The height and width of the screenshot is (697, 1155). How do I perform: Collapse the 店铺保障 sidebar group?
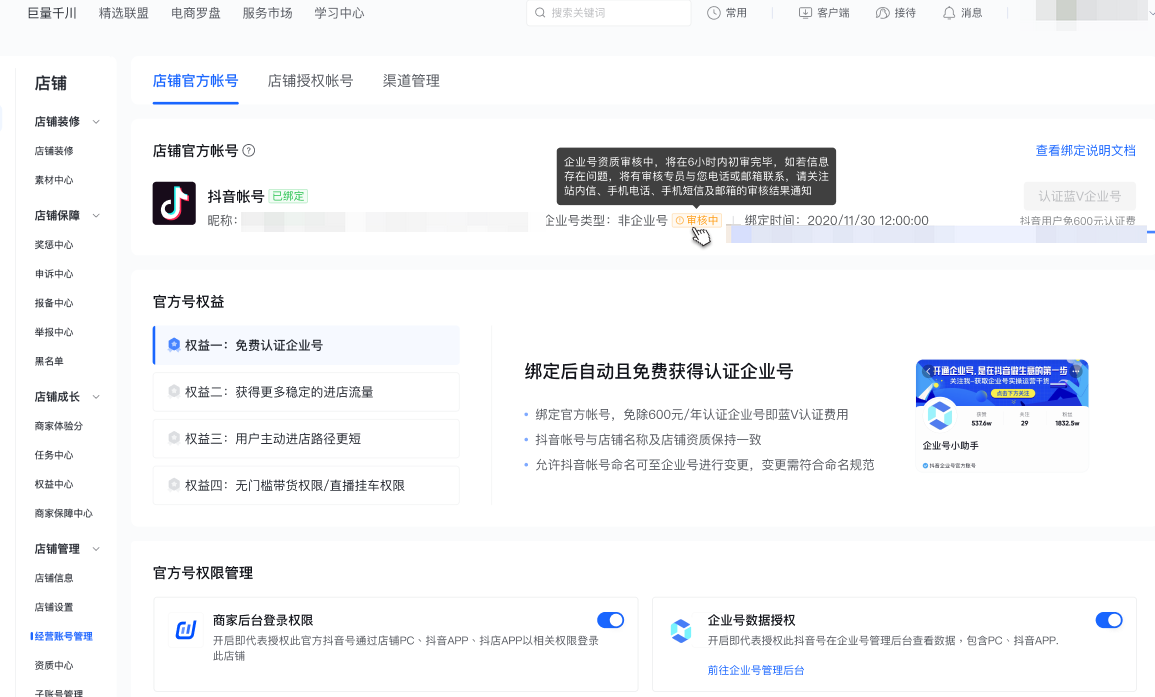click(97, 215)
